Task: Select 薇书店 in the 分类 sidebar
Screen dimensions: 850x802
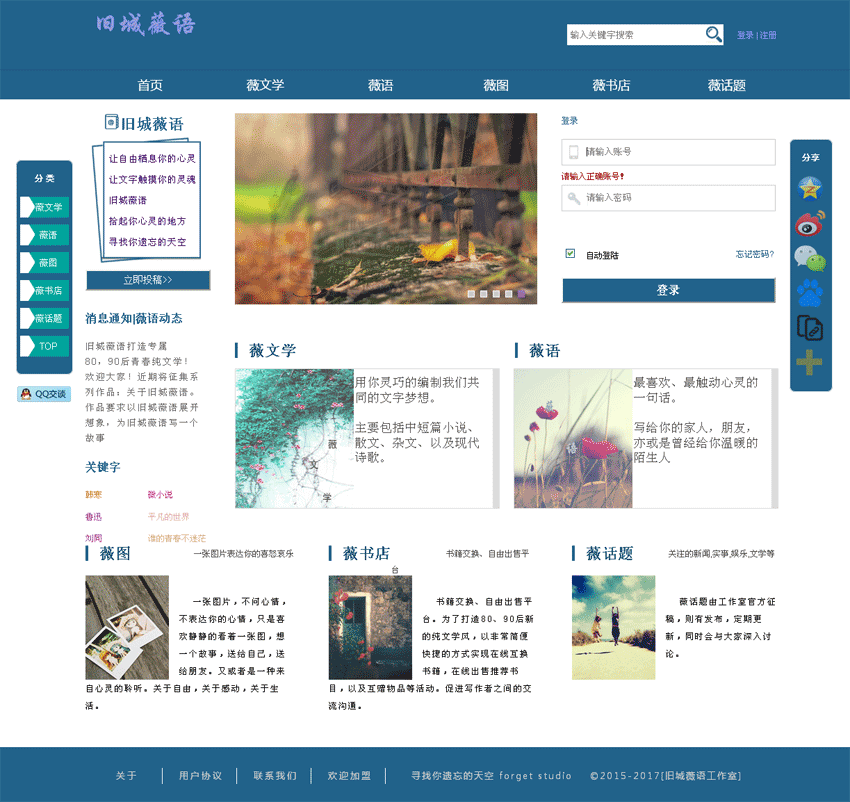Action: (x=44, y=291)
